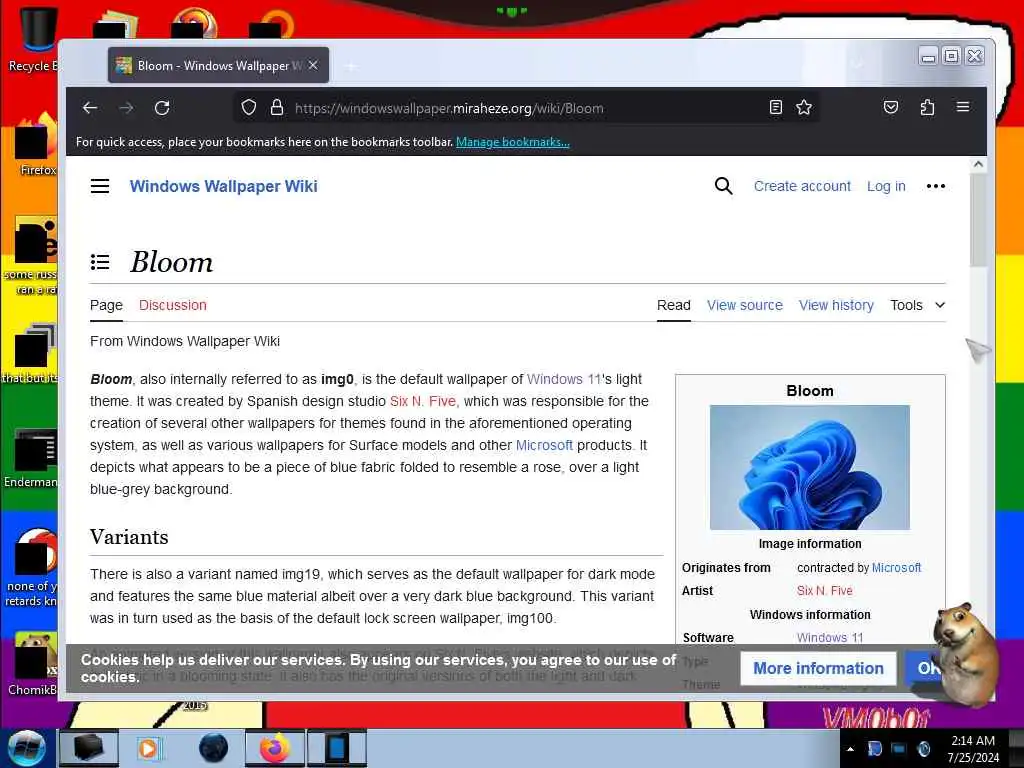Reload the page with the refresh icon
Viewport: 1024px width, 768px height.
162,108
